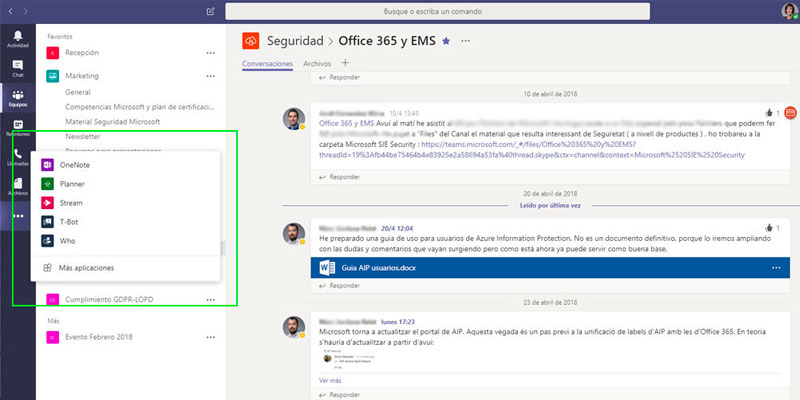Open the Marketing team
800x400 pixels.
pyautogui.click(x=82, y=76)
